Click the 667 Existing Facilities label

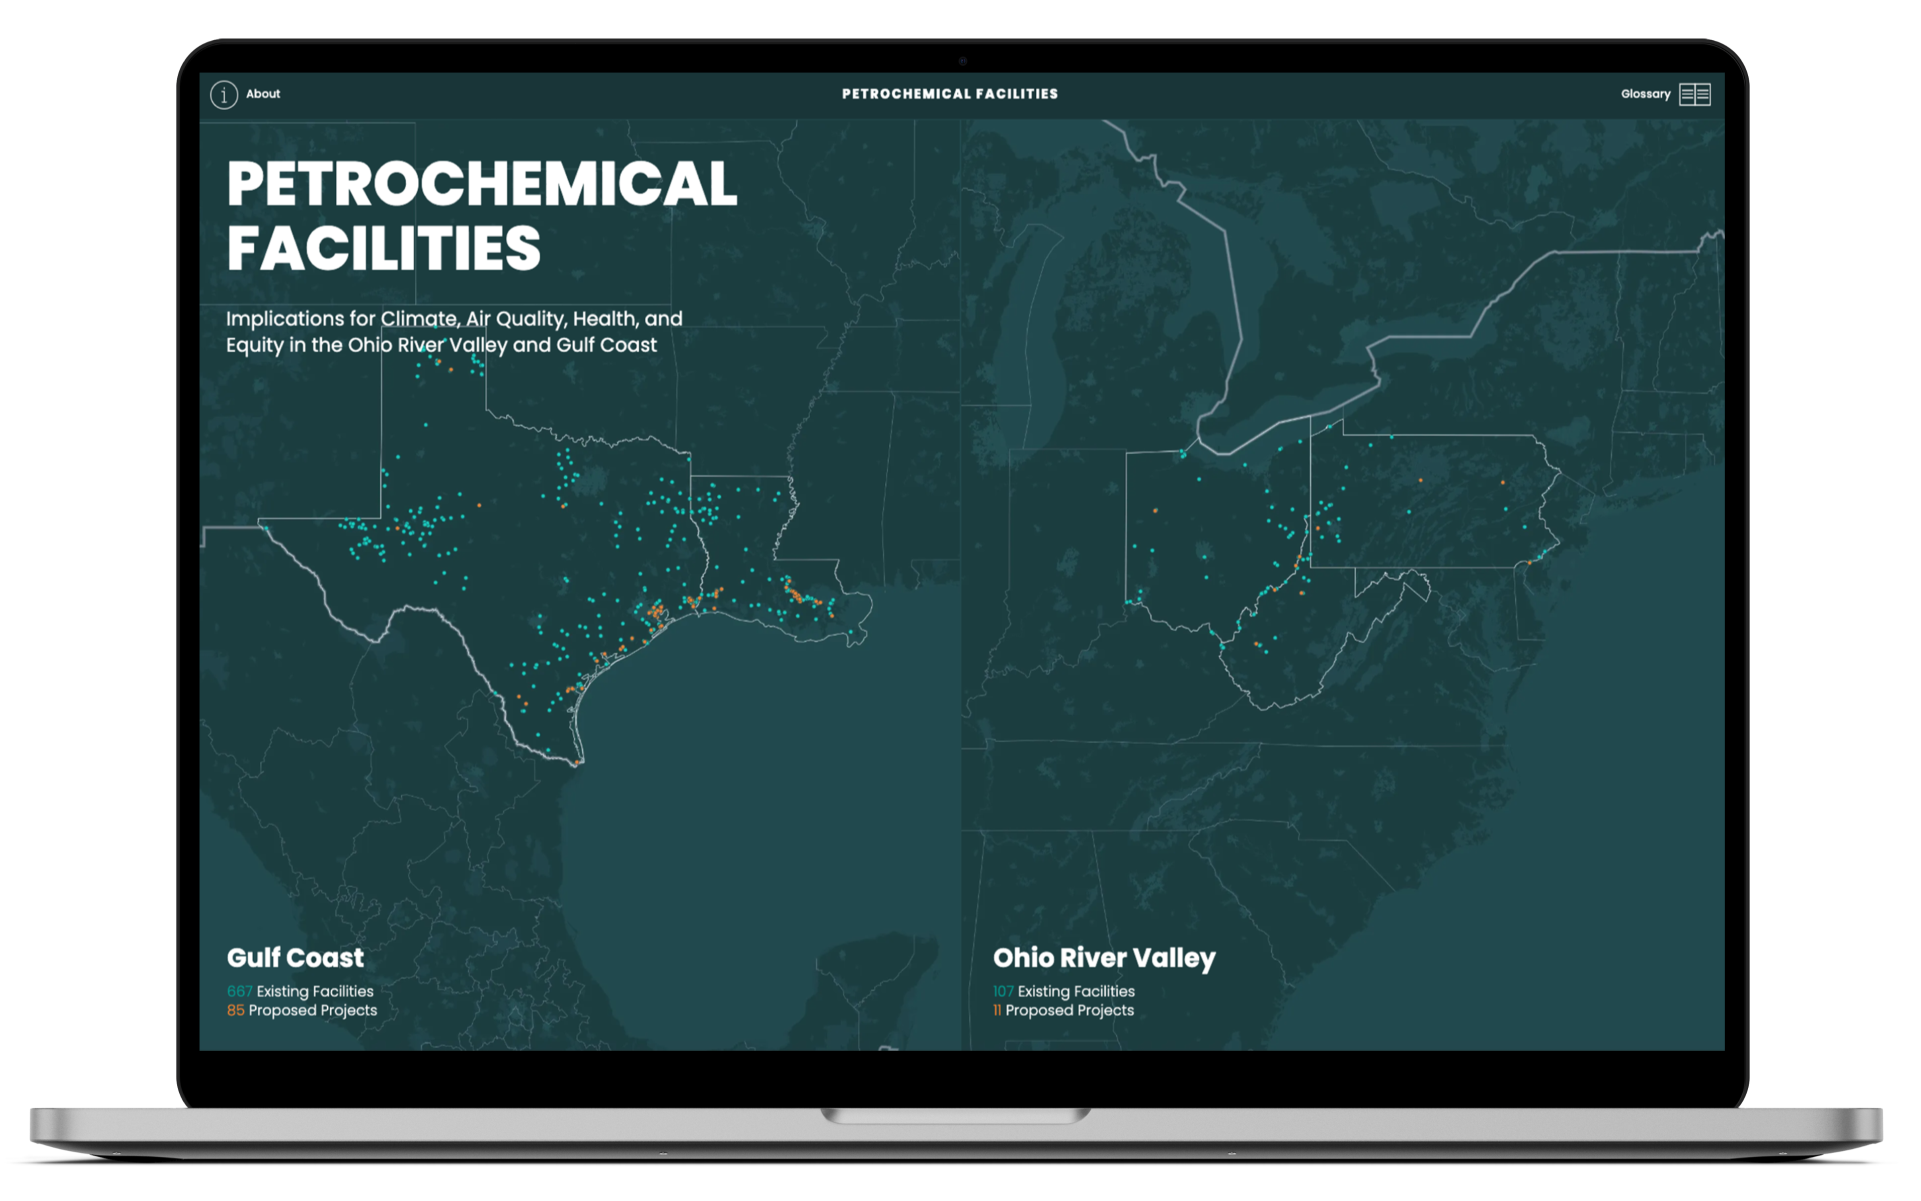pos(300,991)
